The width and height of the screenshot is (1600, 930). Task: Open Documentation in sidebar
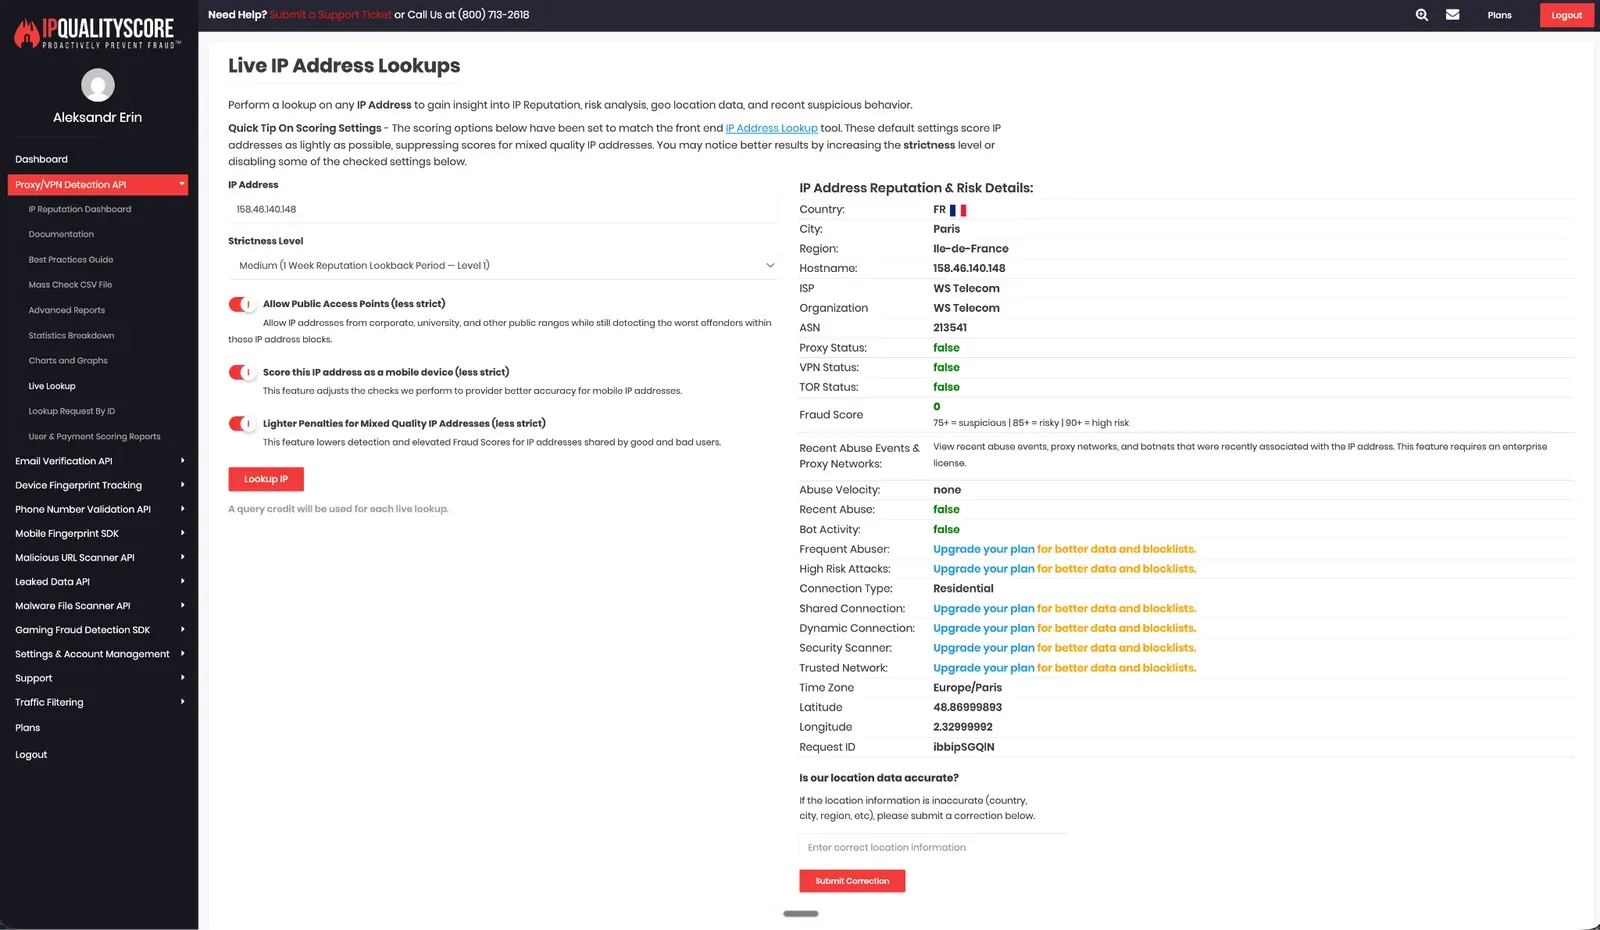click(x=61, y=234)
